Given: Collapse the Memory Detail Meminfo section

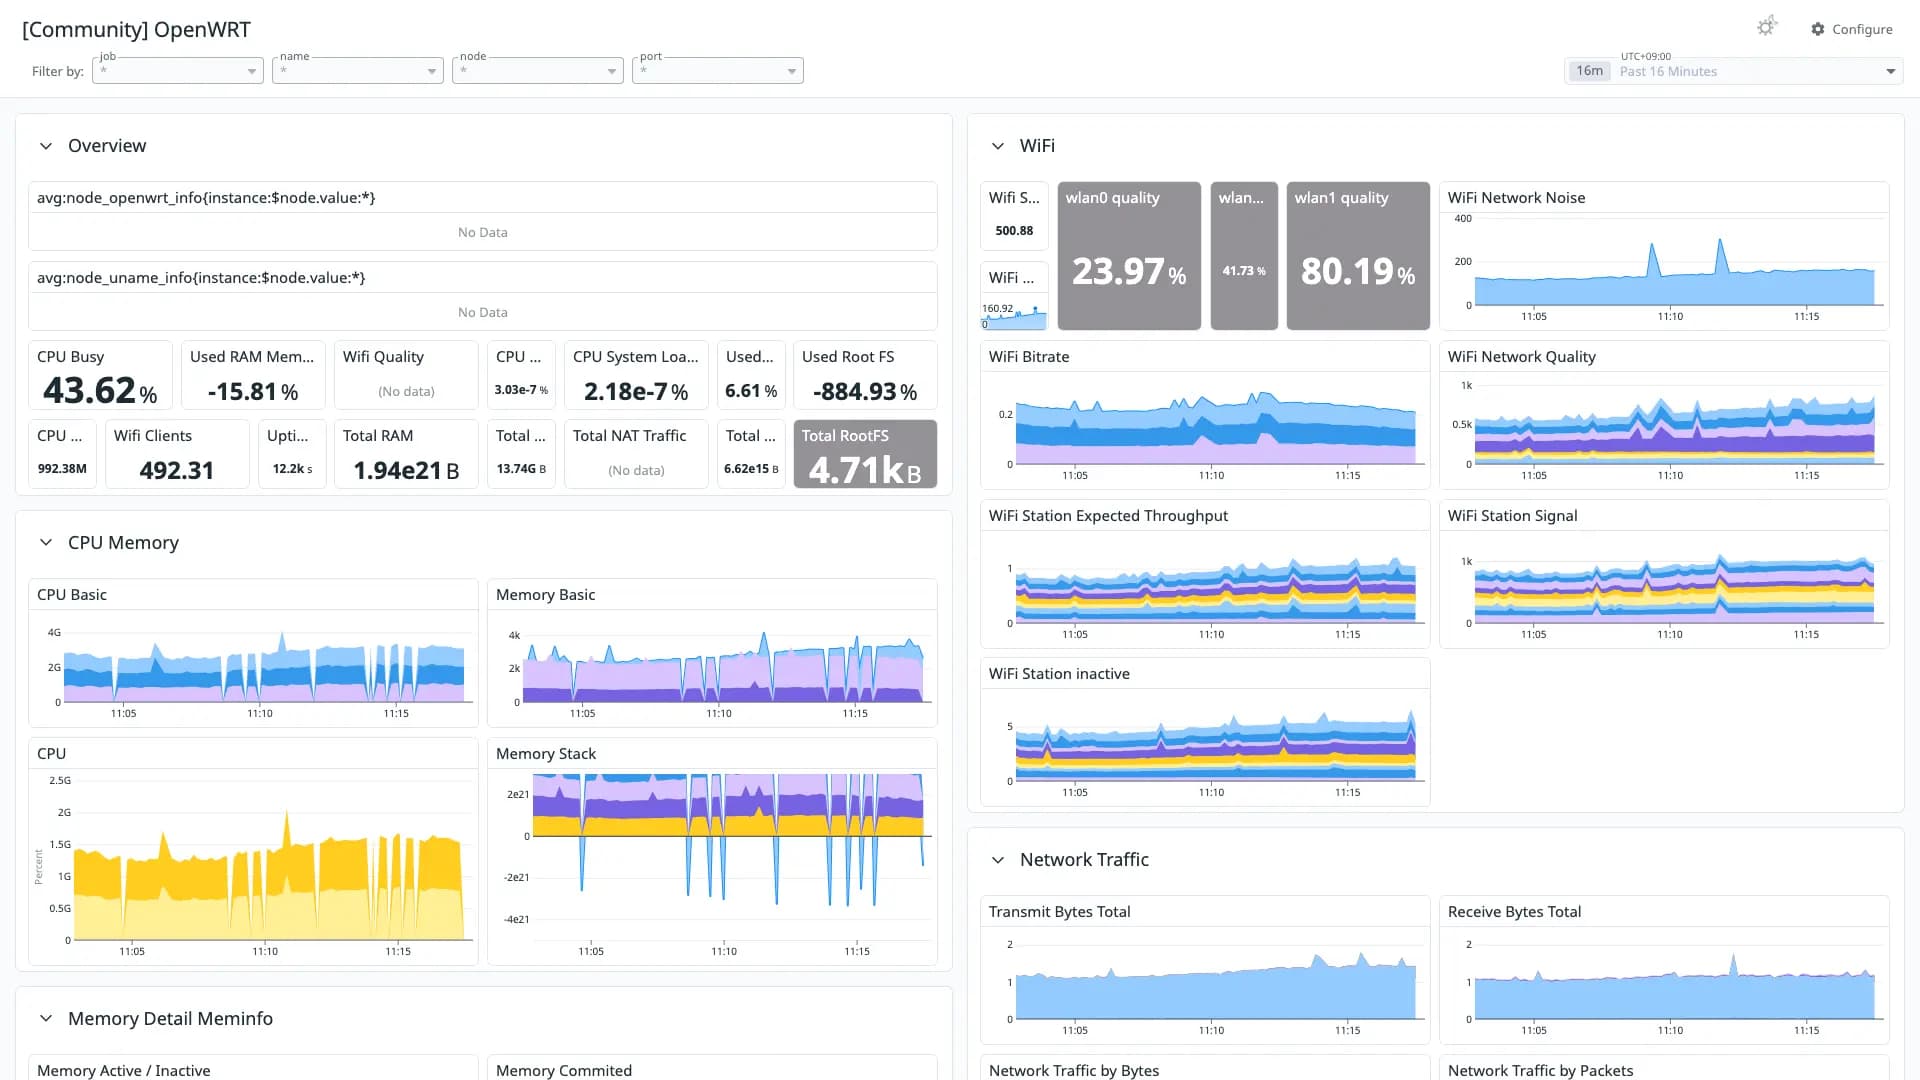Looking at the screenshot, I should pyautogui.click(x=46, y=1018).
